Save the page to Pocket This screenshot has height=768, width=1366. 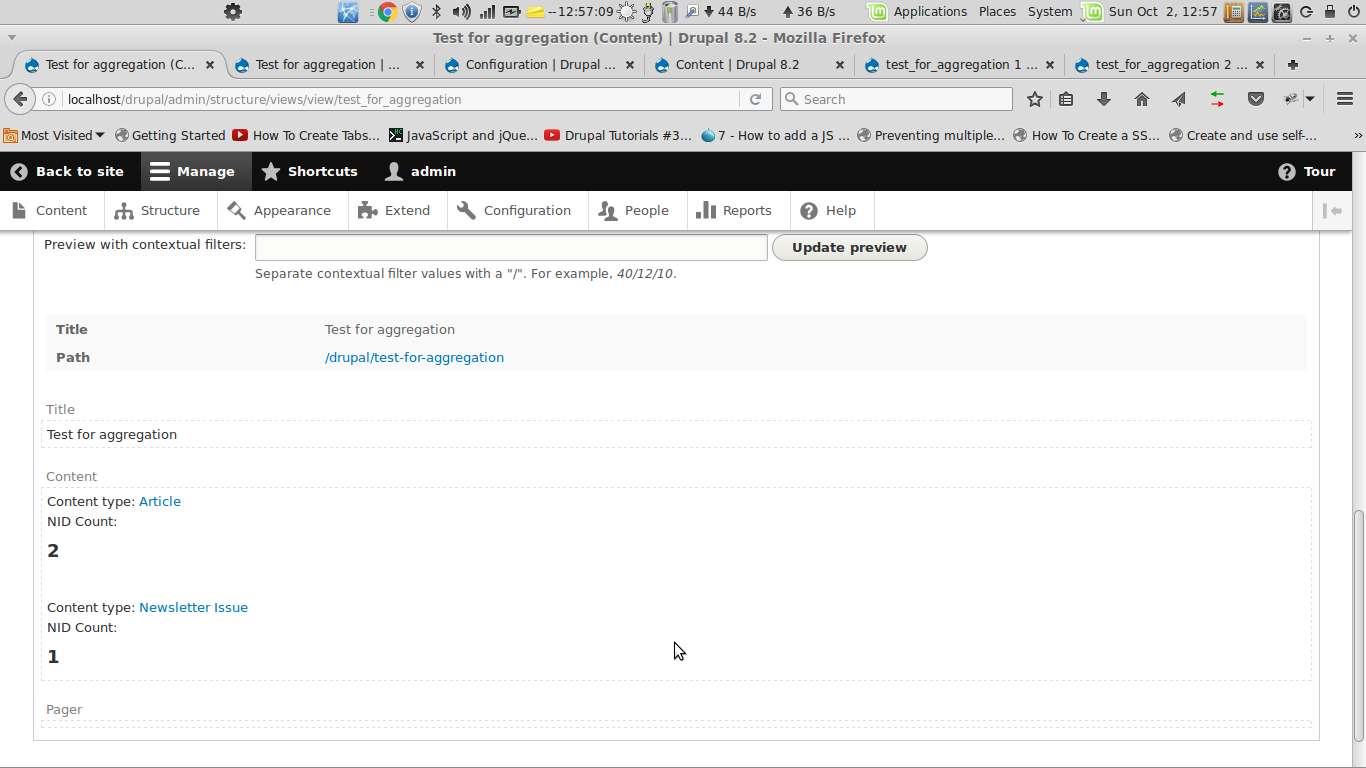pyautogui.click(x=1255, y=99)
